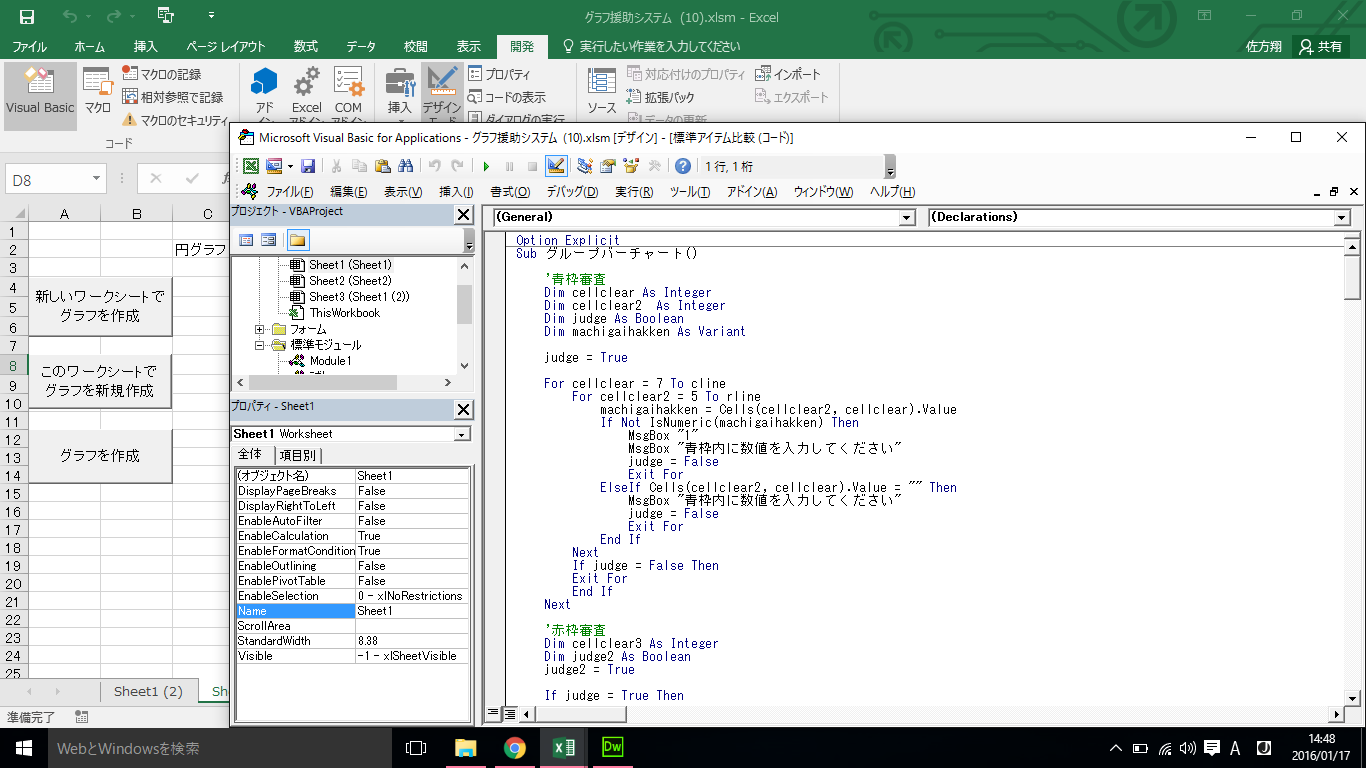Click the code window vertical scrollbar thumb
This screenshot has height=768, width=1366.
pyautogui.click(x=1352, y=279)
